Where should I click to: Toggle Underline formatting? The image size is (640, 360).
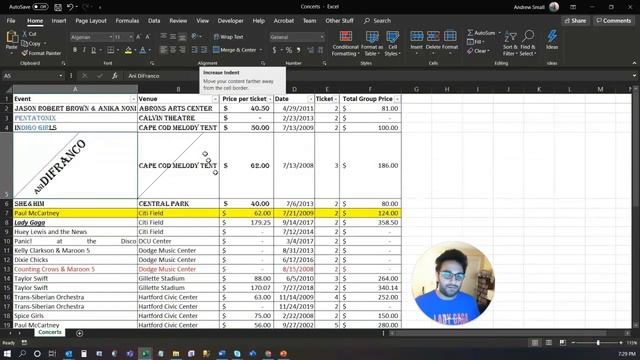[93, 50]
